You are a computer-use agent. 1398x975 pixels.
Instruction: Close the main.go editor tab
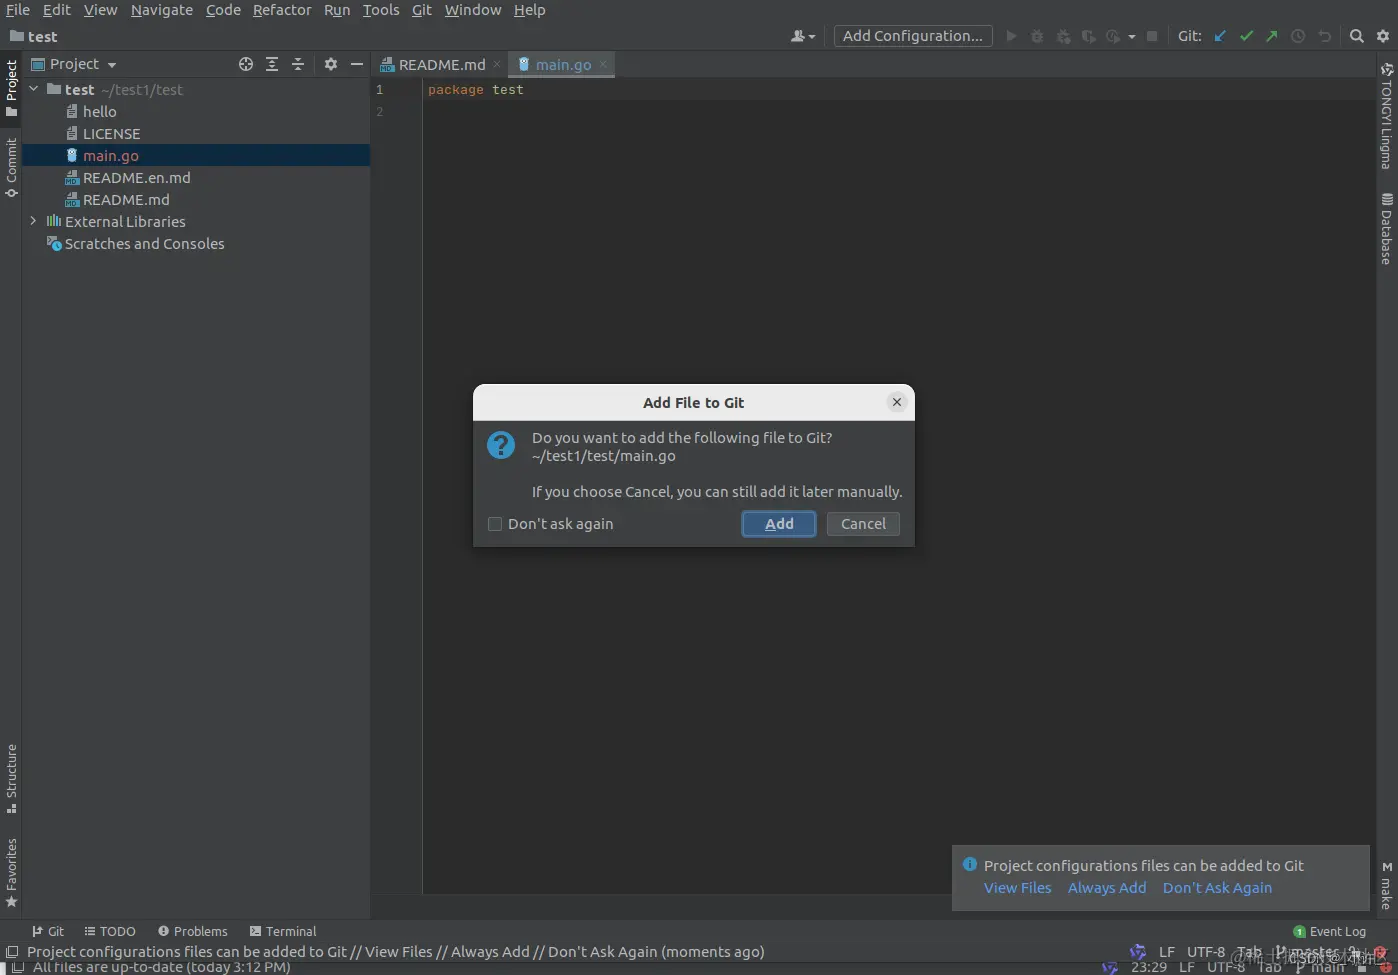[x=603, y=65]
